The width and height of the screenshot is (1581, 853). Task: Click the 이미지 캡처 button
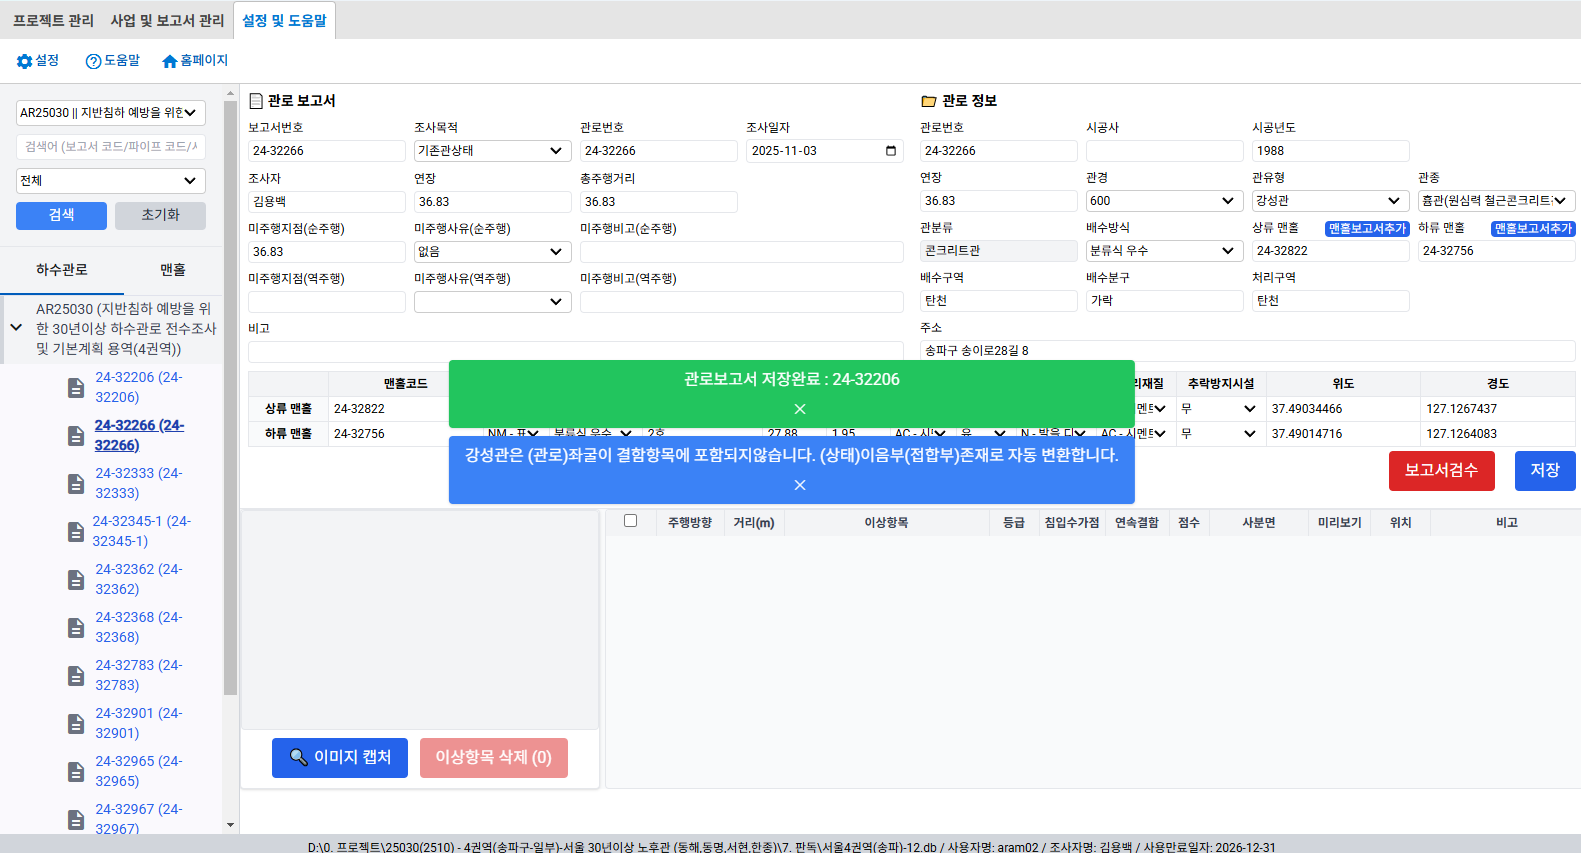[340, 758]
